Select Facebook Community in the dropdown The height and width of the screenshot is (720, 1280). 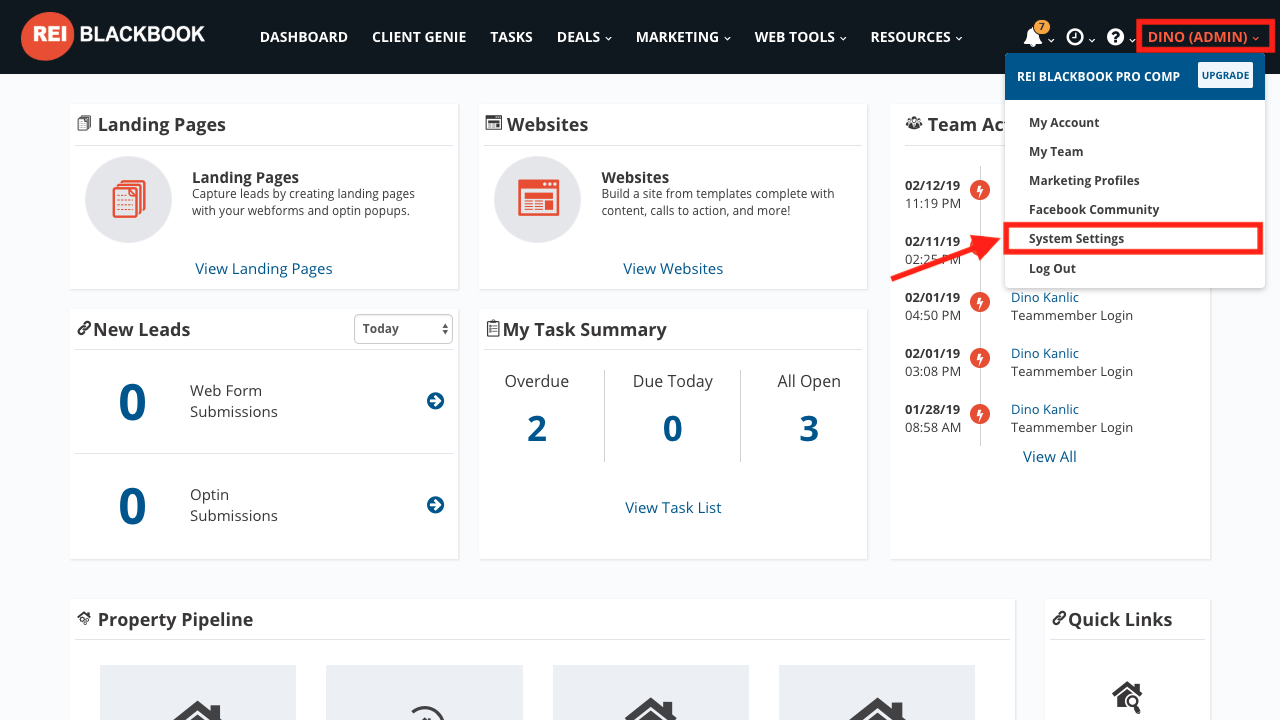click(x=1094, y=209)
